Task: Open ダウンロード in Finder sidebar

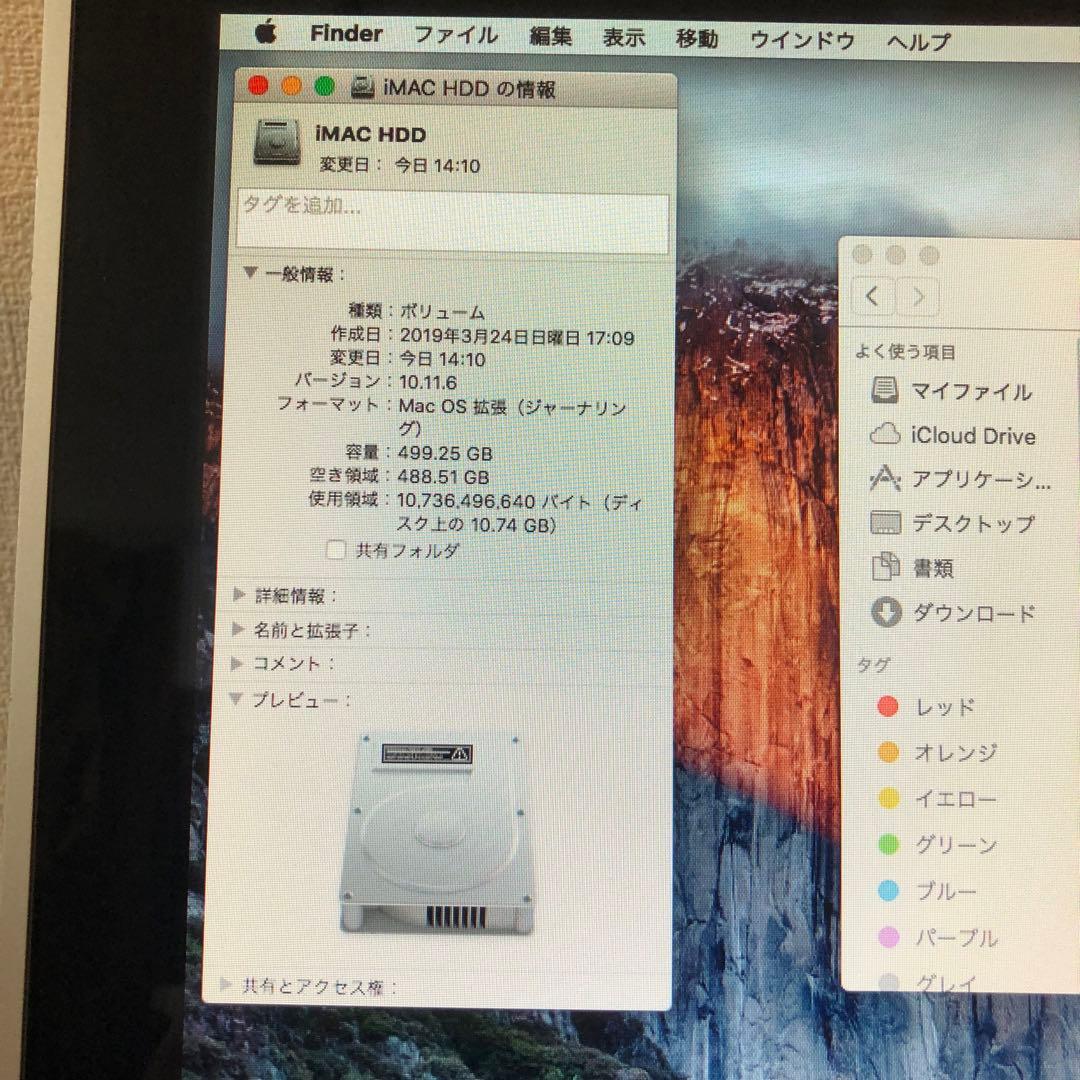Action: 953,612
